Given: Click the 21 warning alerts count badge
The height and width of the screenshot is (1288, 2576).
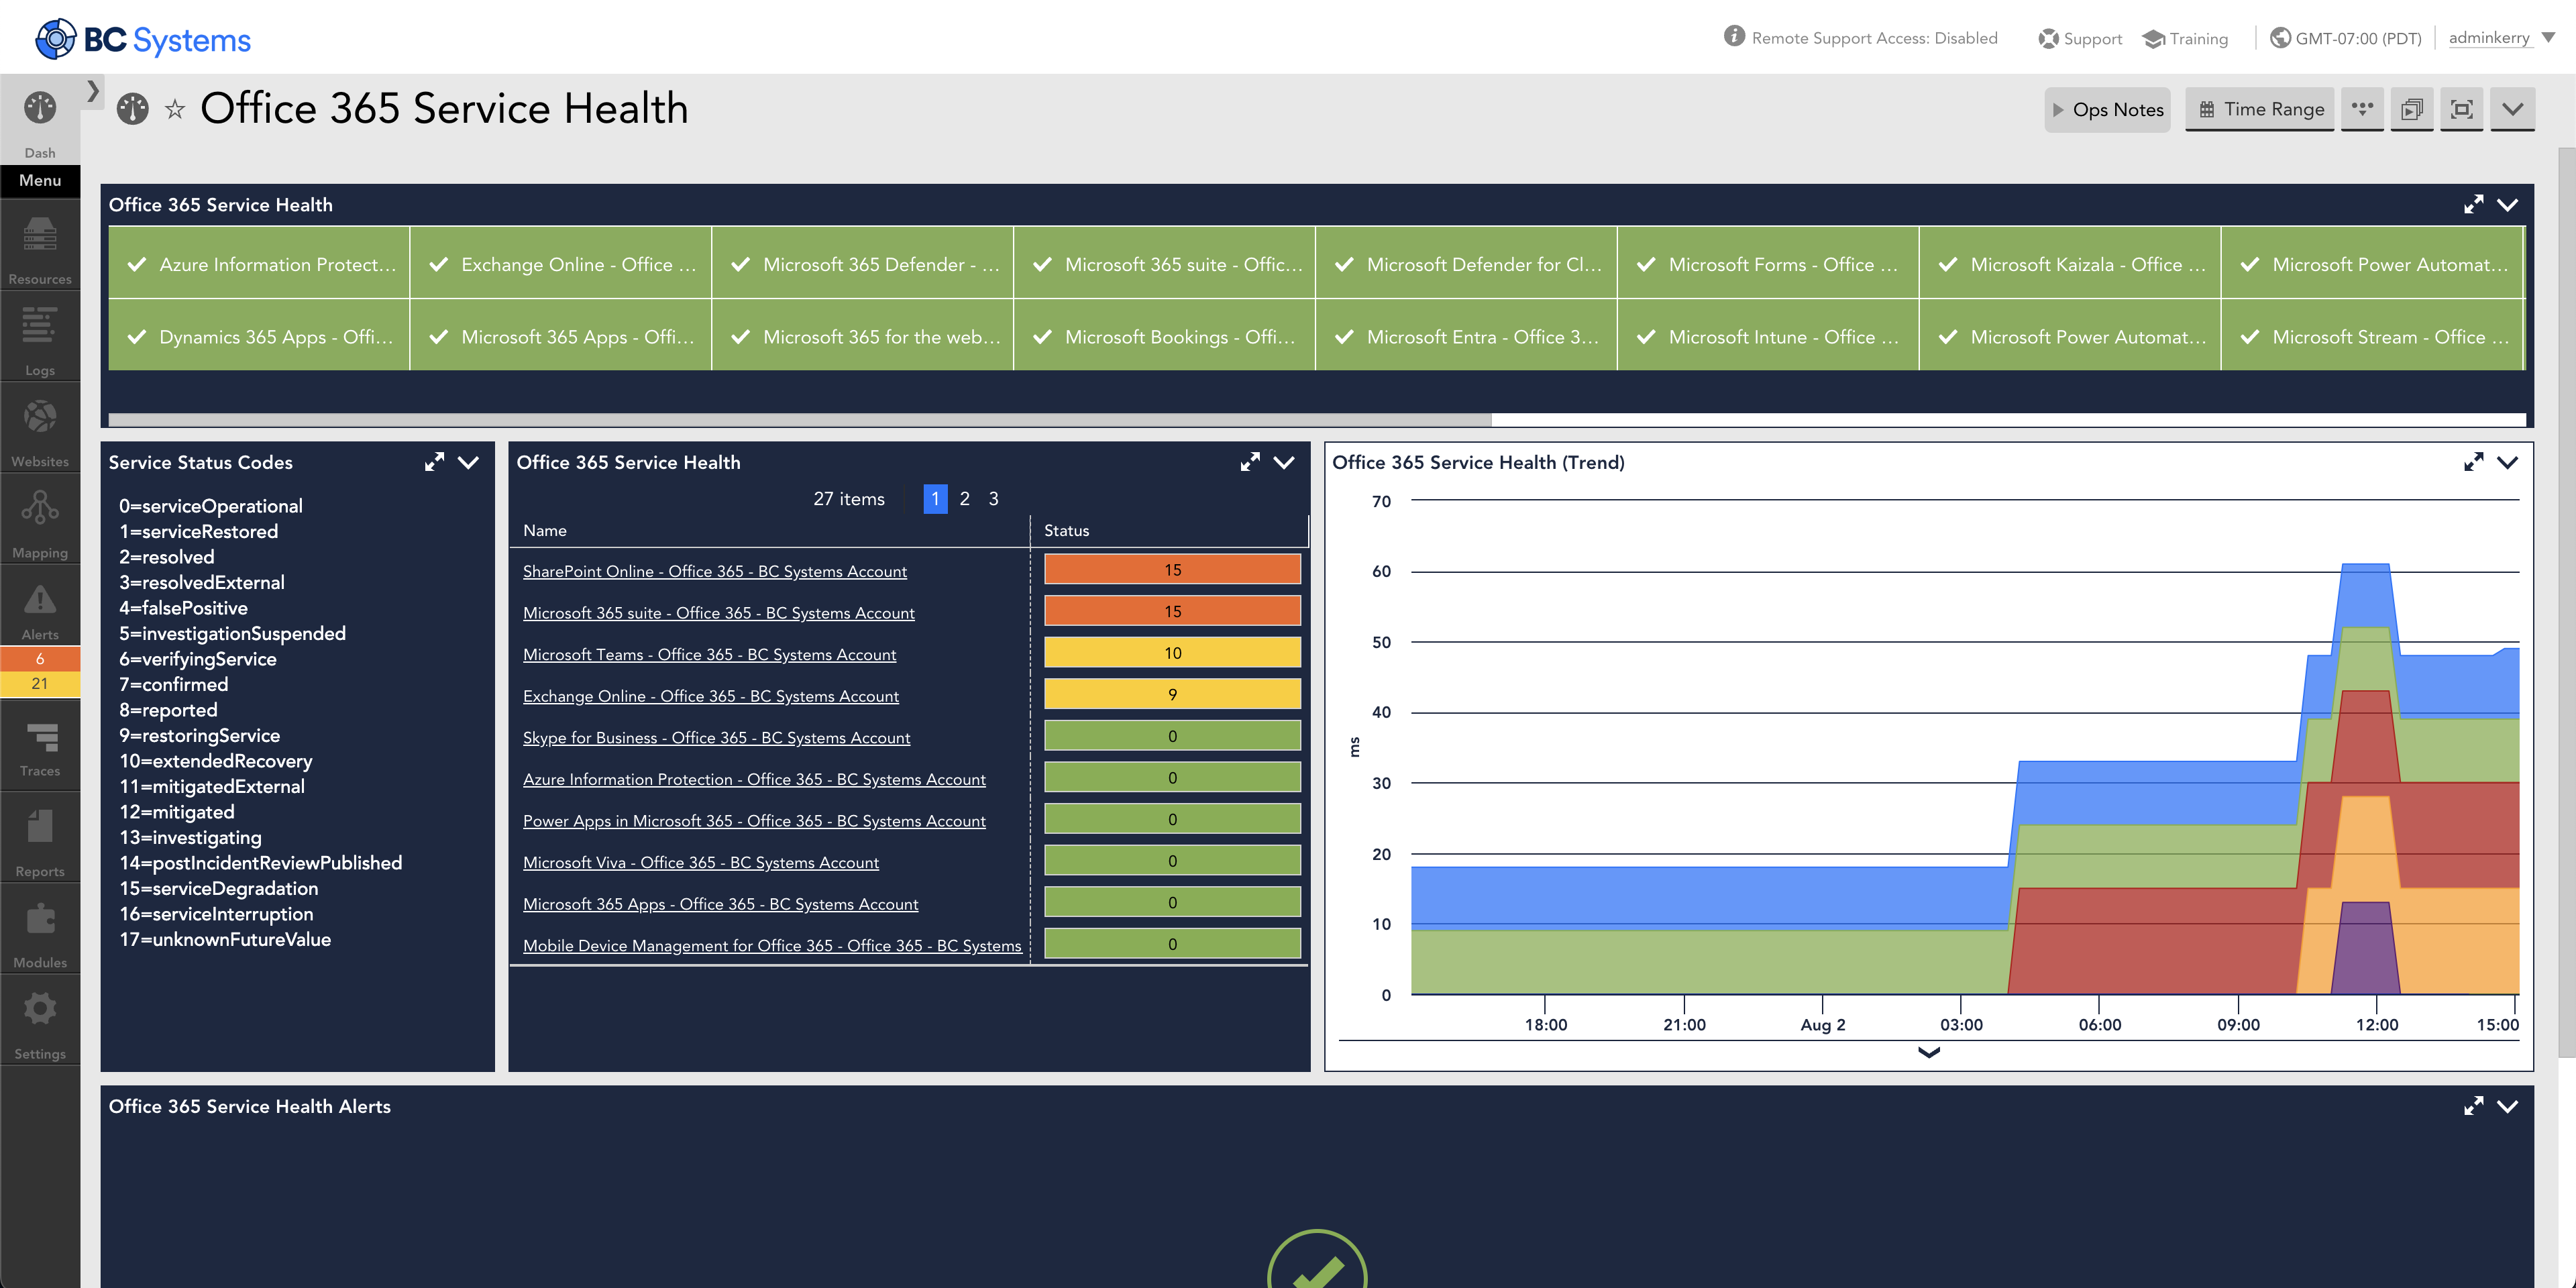Looking at the screenshot, I should (x=40, y=683).
